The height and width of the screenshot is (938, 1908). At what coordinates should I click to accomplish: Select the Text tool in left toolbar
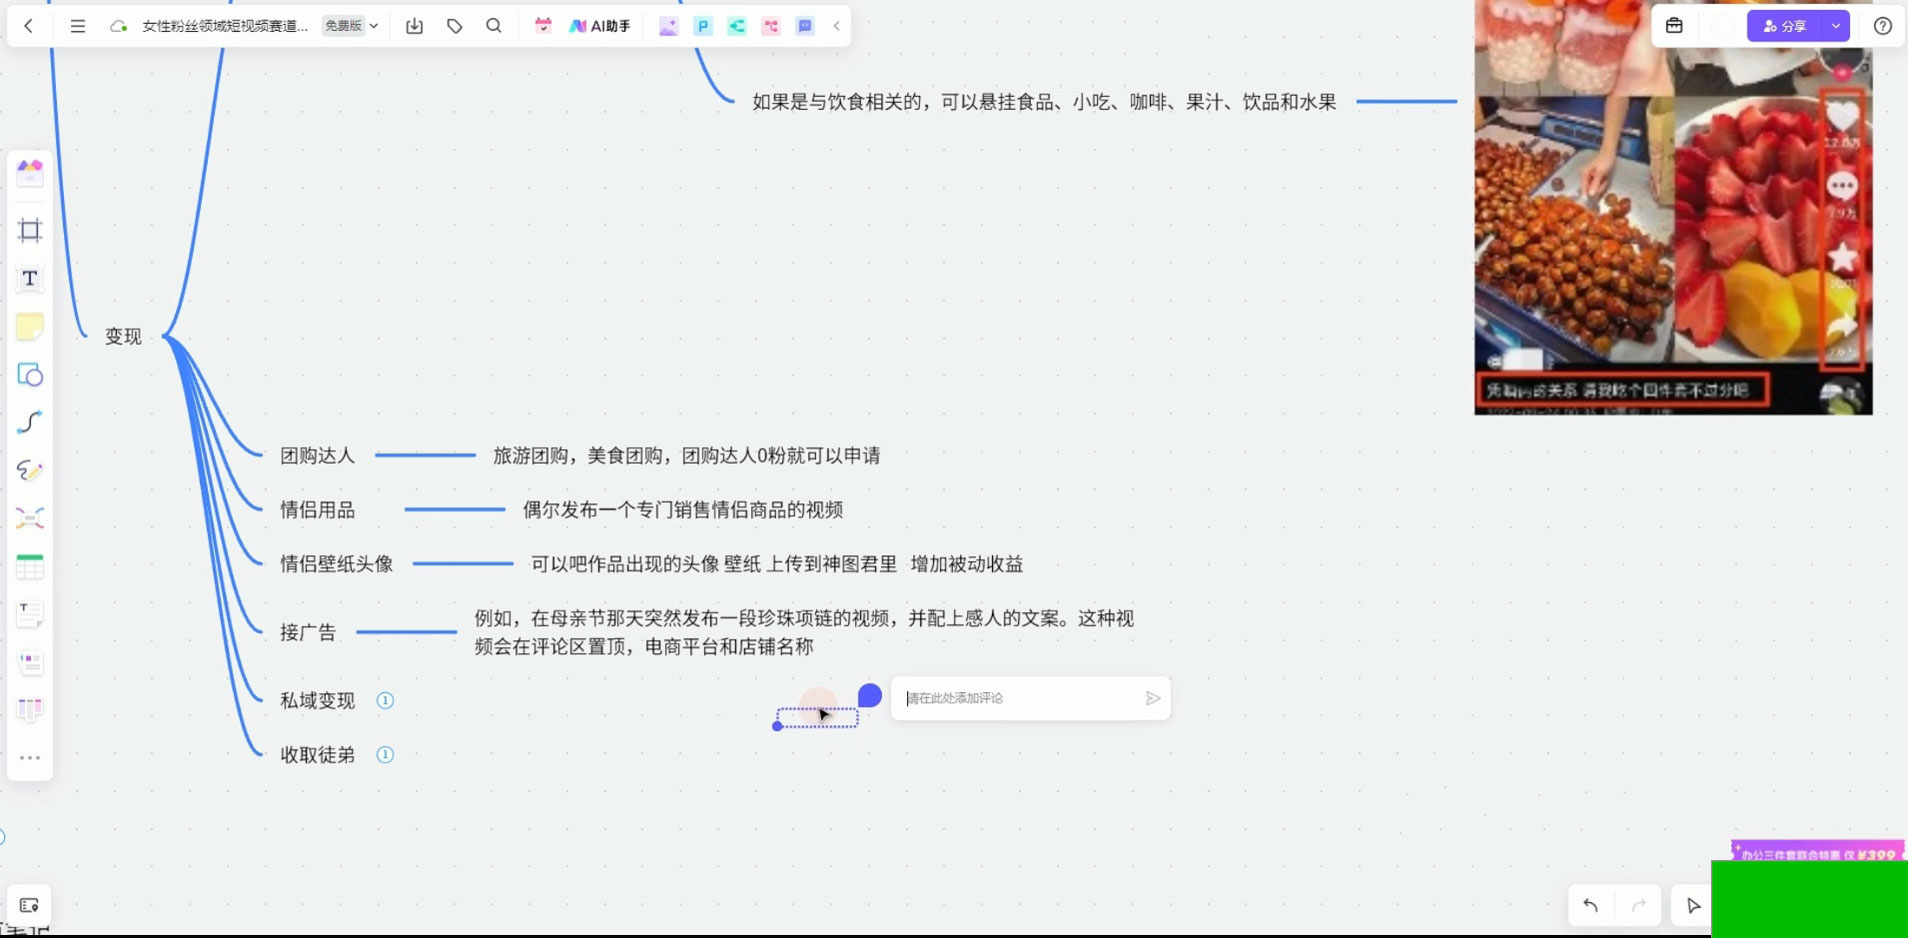pos(30,279)
